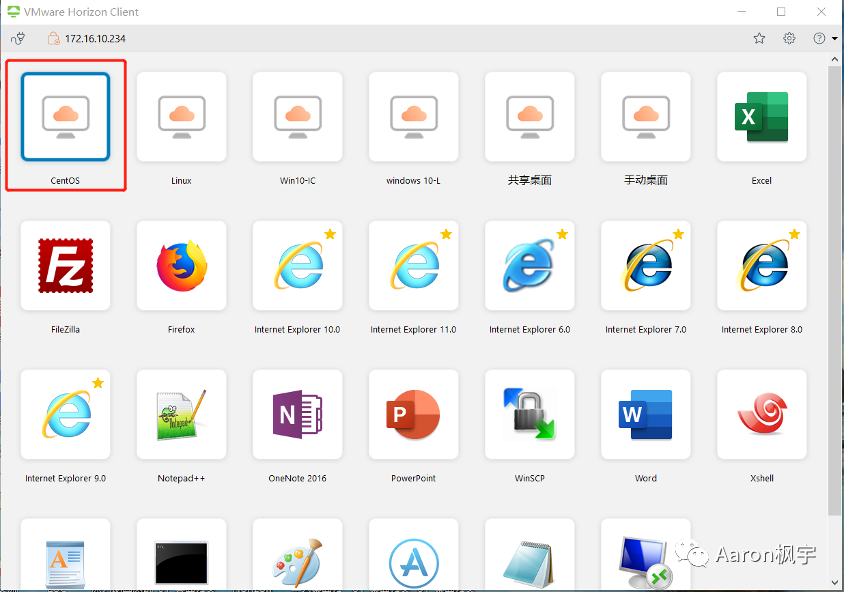This screenshot has width=844, height=592.
Task: Close the VMware Horizon Client window
Action: (821, 12)
